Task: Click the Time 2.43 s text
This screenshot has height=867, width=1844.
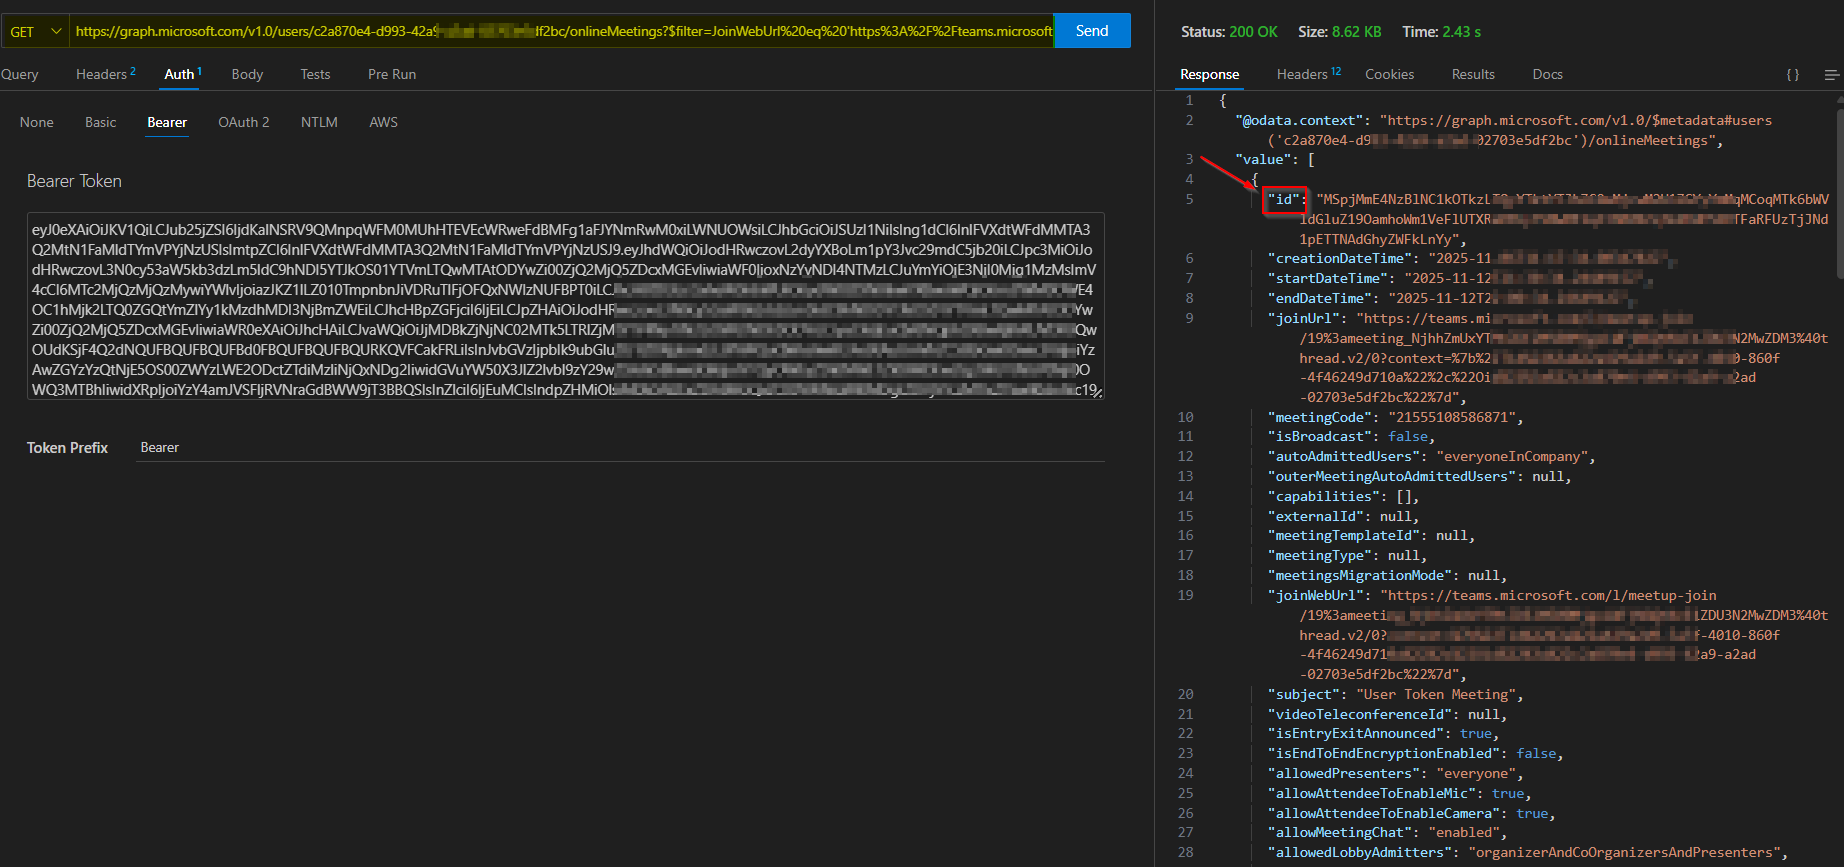Action: 1441,32
